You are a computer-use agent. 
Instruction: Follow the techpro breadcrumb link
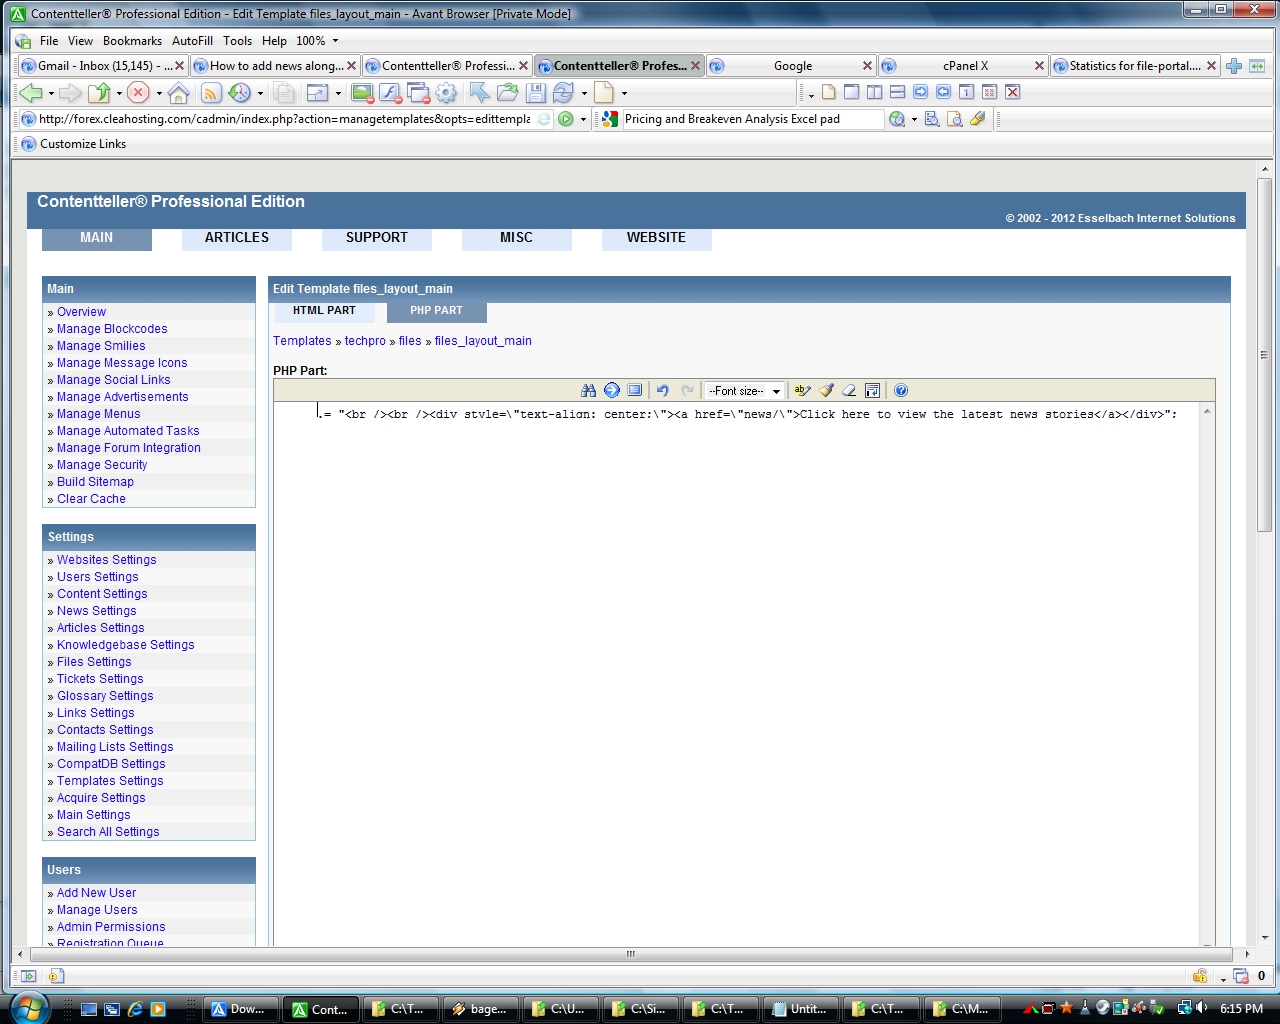click(365, 341)
